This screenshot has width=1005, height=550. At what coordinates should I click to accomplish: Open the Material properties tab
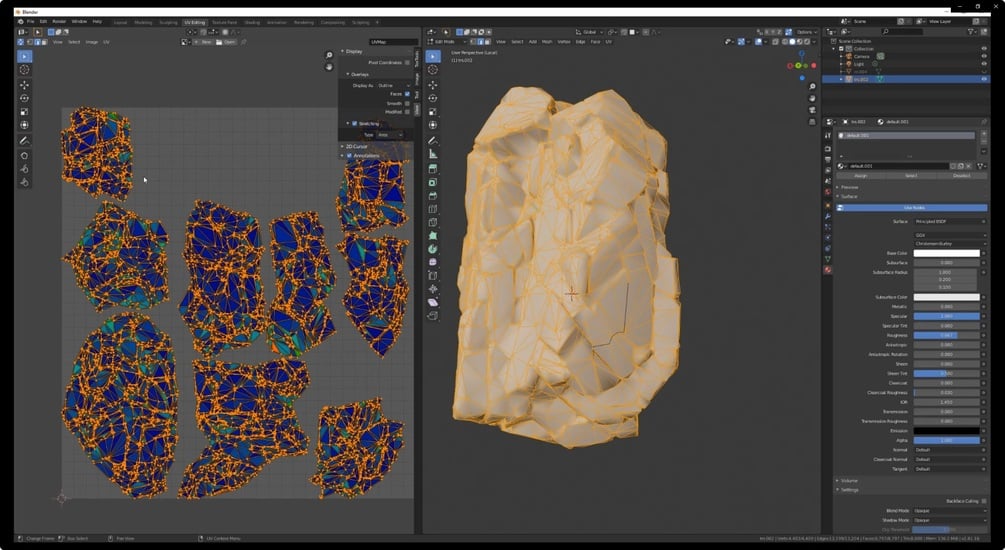pyautogui.click(x=828, y=270)
